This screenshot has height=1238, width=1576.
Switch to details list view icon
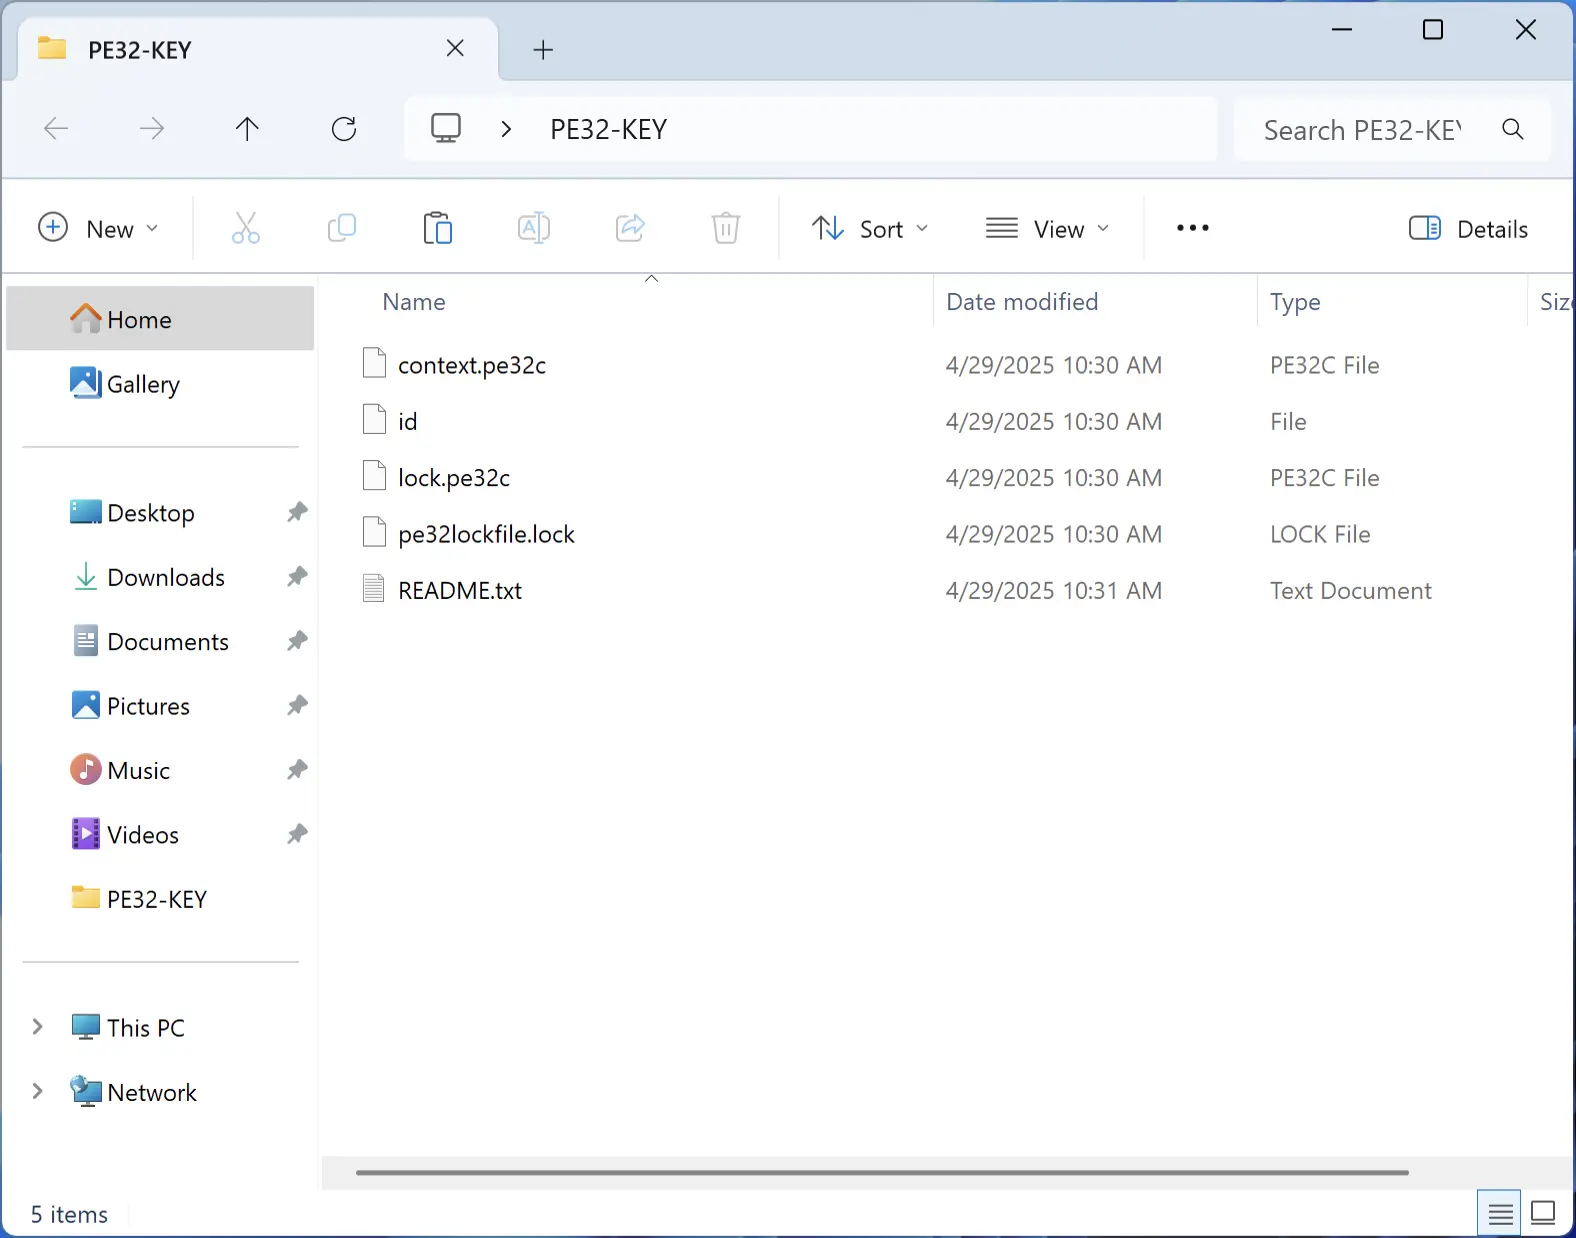click(x=1499, y=1214)
